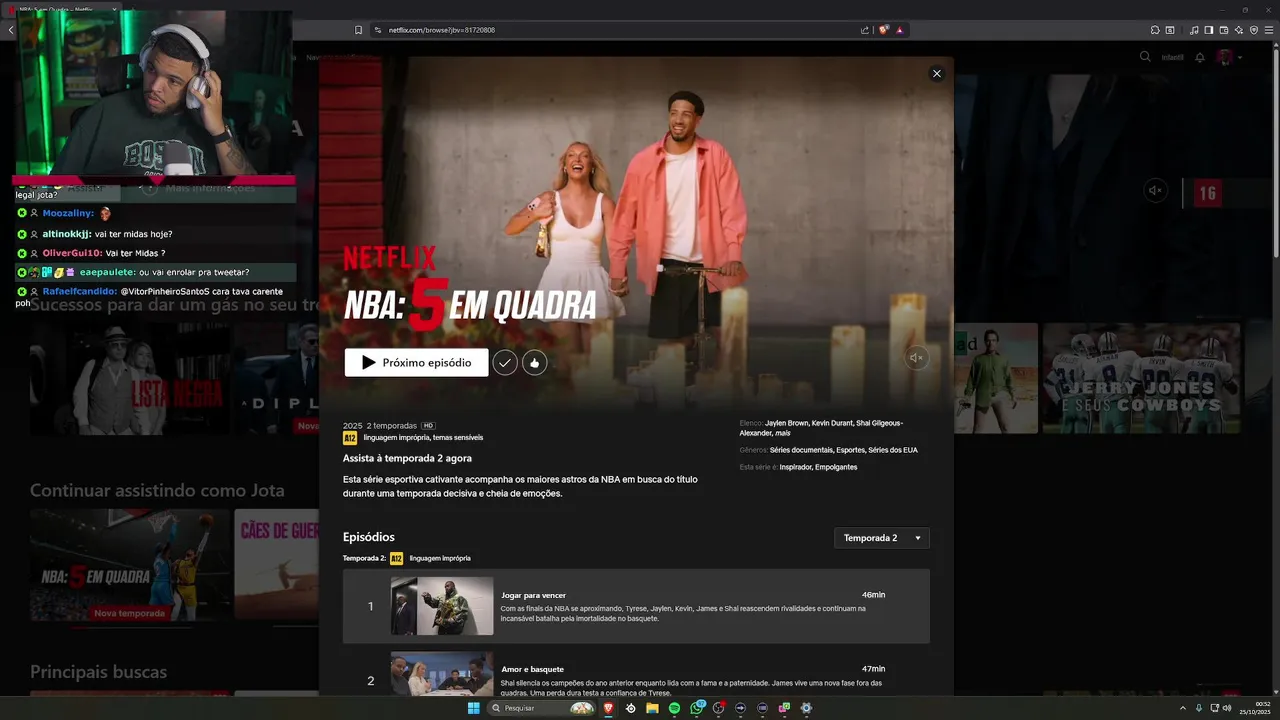1280x720 pixels.
Task: Open the 'mais' cast link
Action: point(783,433)
